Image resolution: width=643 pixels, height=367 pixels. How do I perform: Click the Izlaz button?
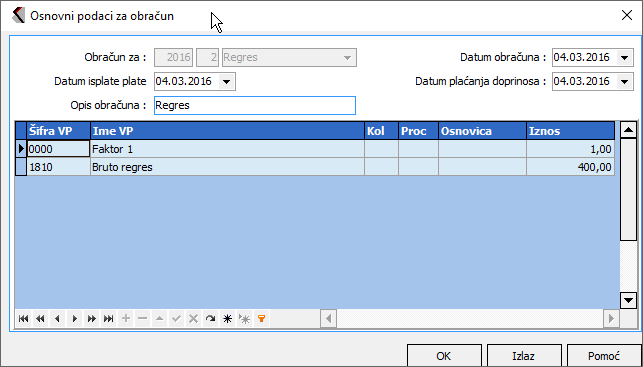coord(524,356)
